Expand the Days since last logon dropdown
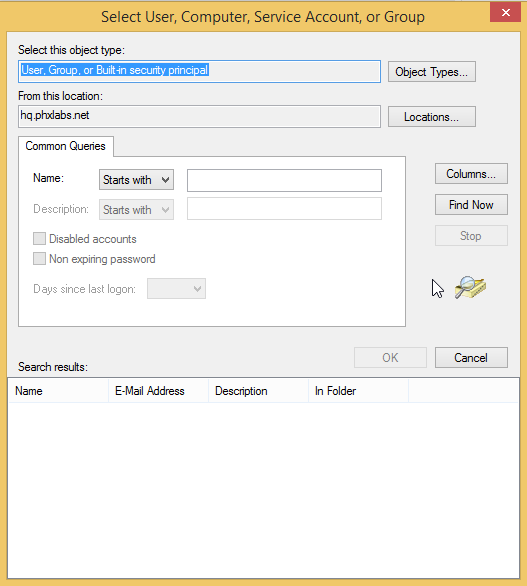Image resolution: width=527 pixels, height=586 pixels. (x=176, y=289)
